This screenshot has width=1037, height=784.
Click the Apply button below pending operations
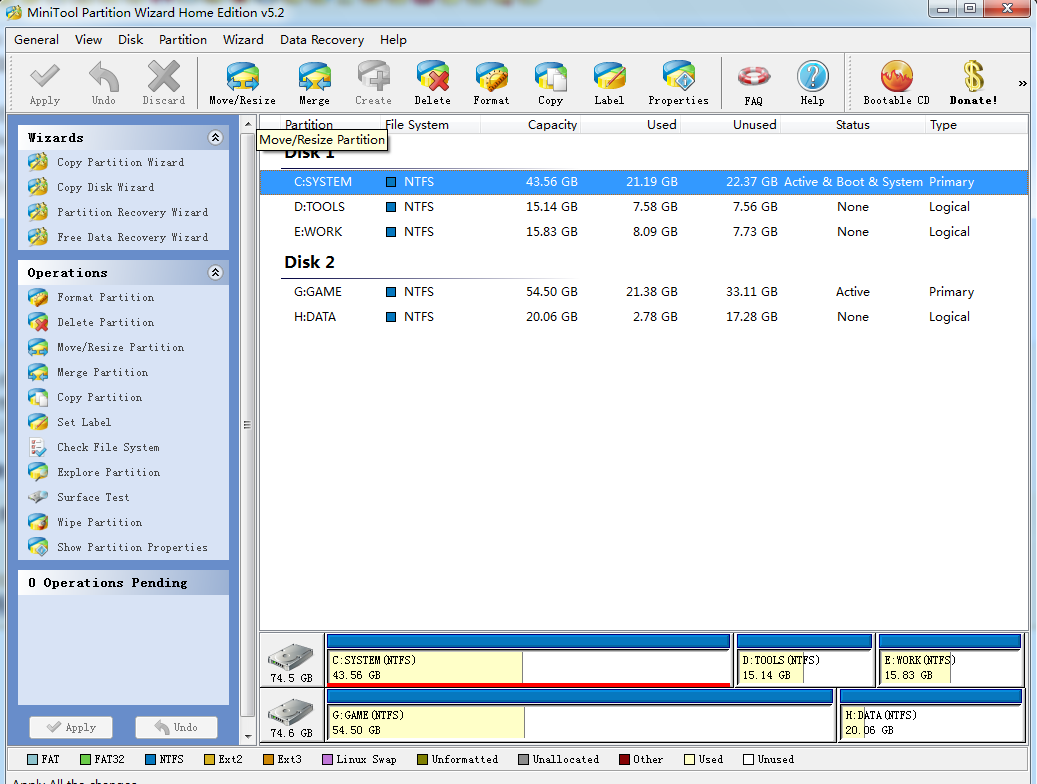[x=71, y=727]
